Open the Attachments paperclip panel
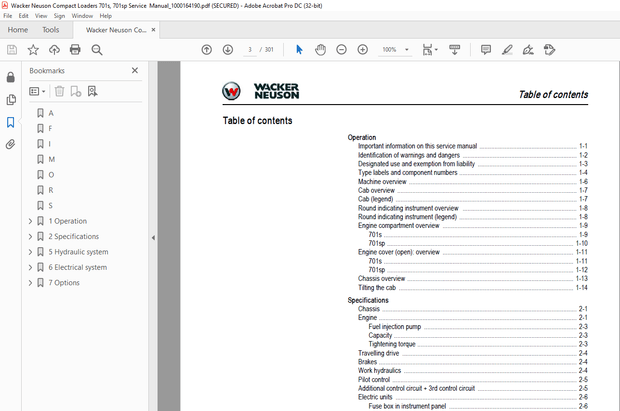Screen dimensions: 620x411 point(11,144)
